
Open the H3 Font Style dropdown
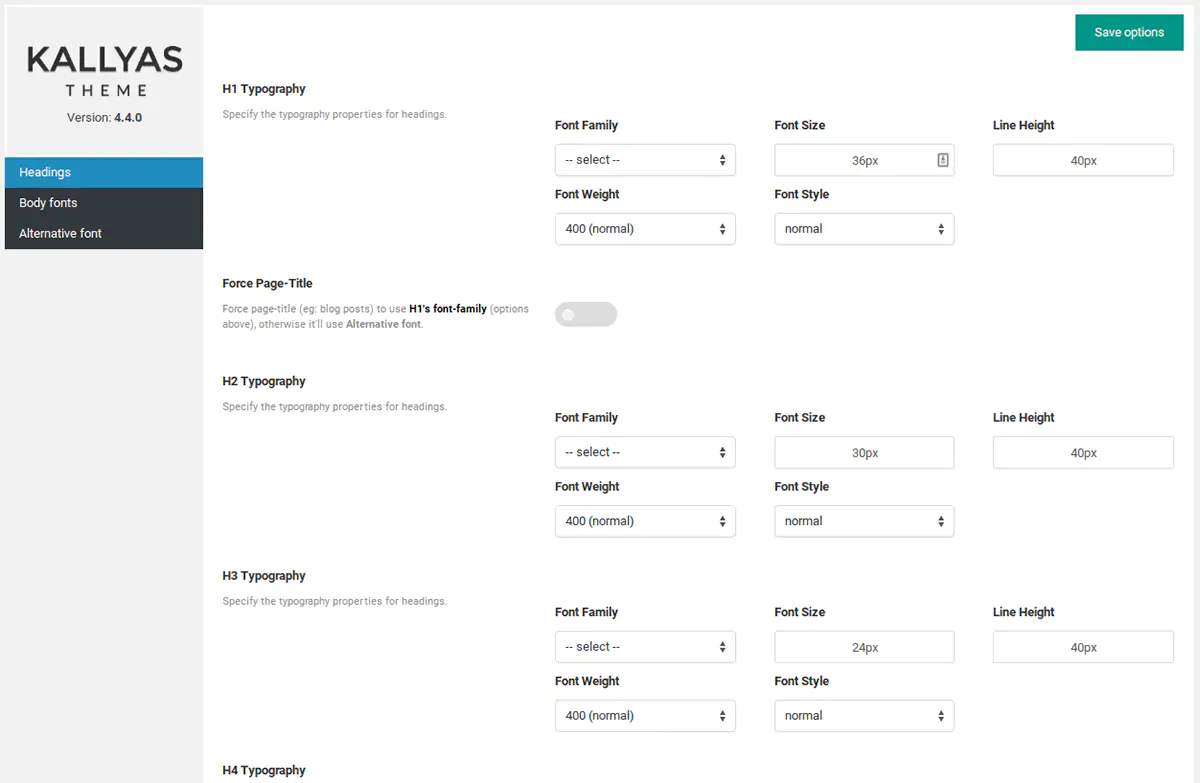864,716
